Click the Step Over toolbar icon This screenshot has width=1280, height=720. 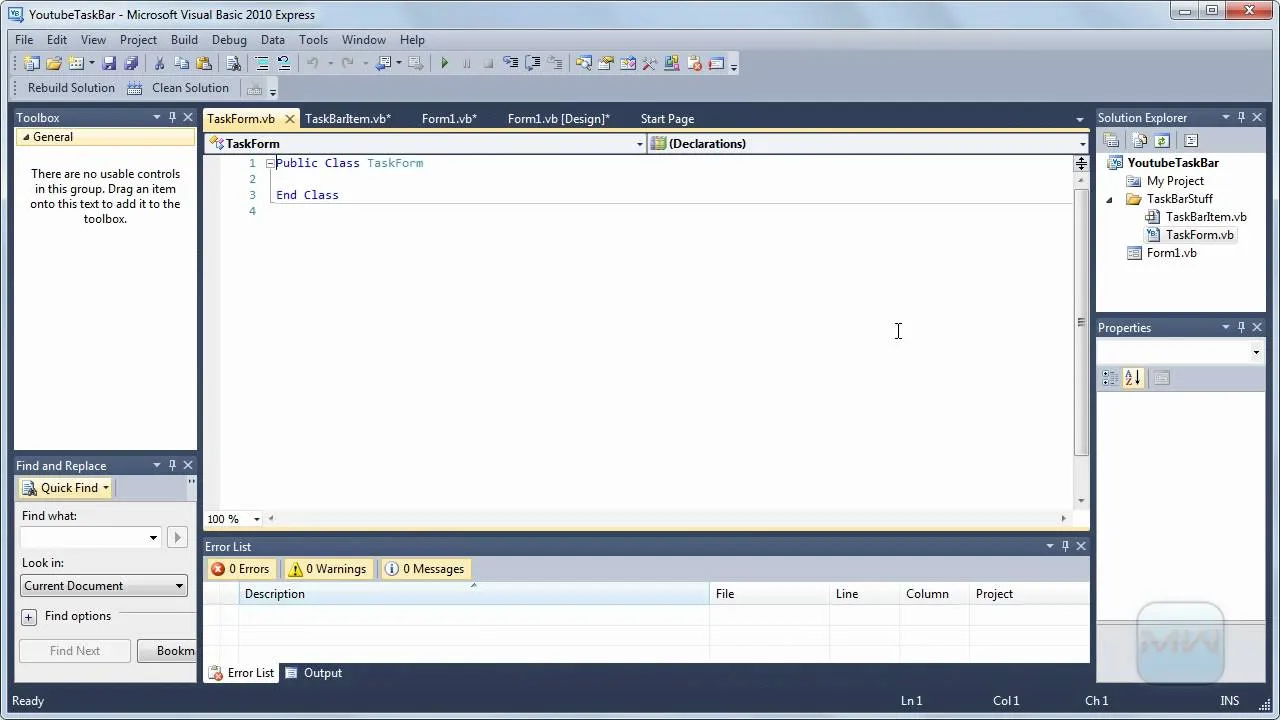[532, 63]
